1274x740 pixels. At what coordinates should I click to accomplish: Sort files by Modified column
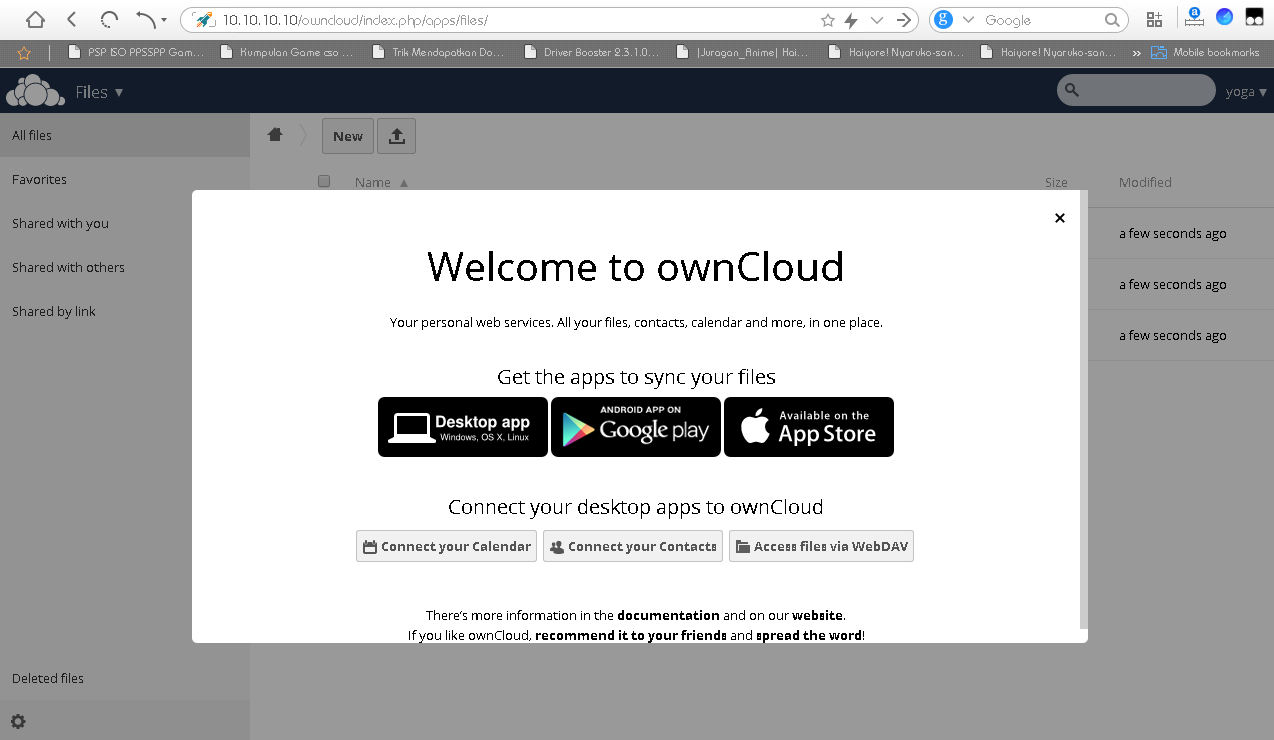pyautogui.click(x=1145, y=182)
